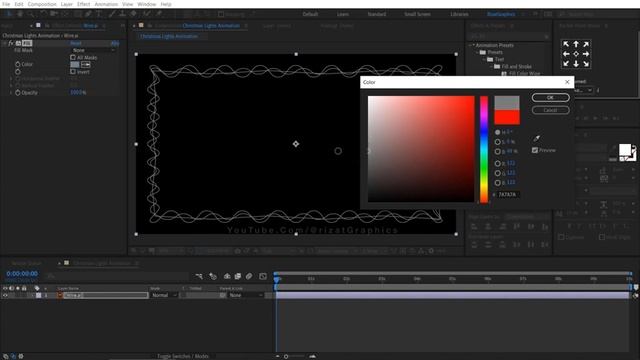The image size is (640, 360).
Task: Click the draft 3D icon in timeline
Action: point(213,276)
